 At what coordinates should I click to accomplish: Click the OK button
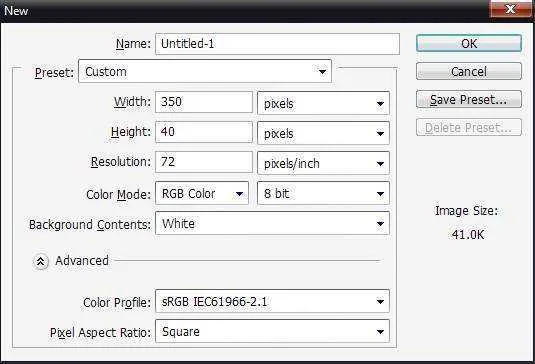coord(469,43)
